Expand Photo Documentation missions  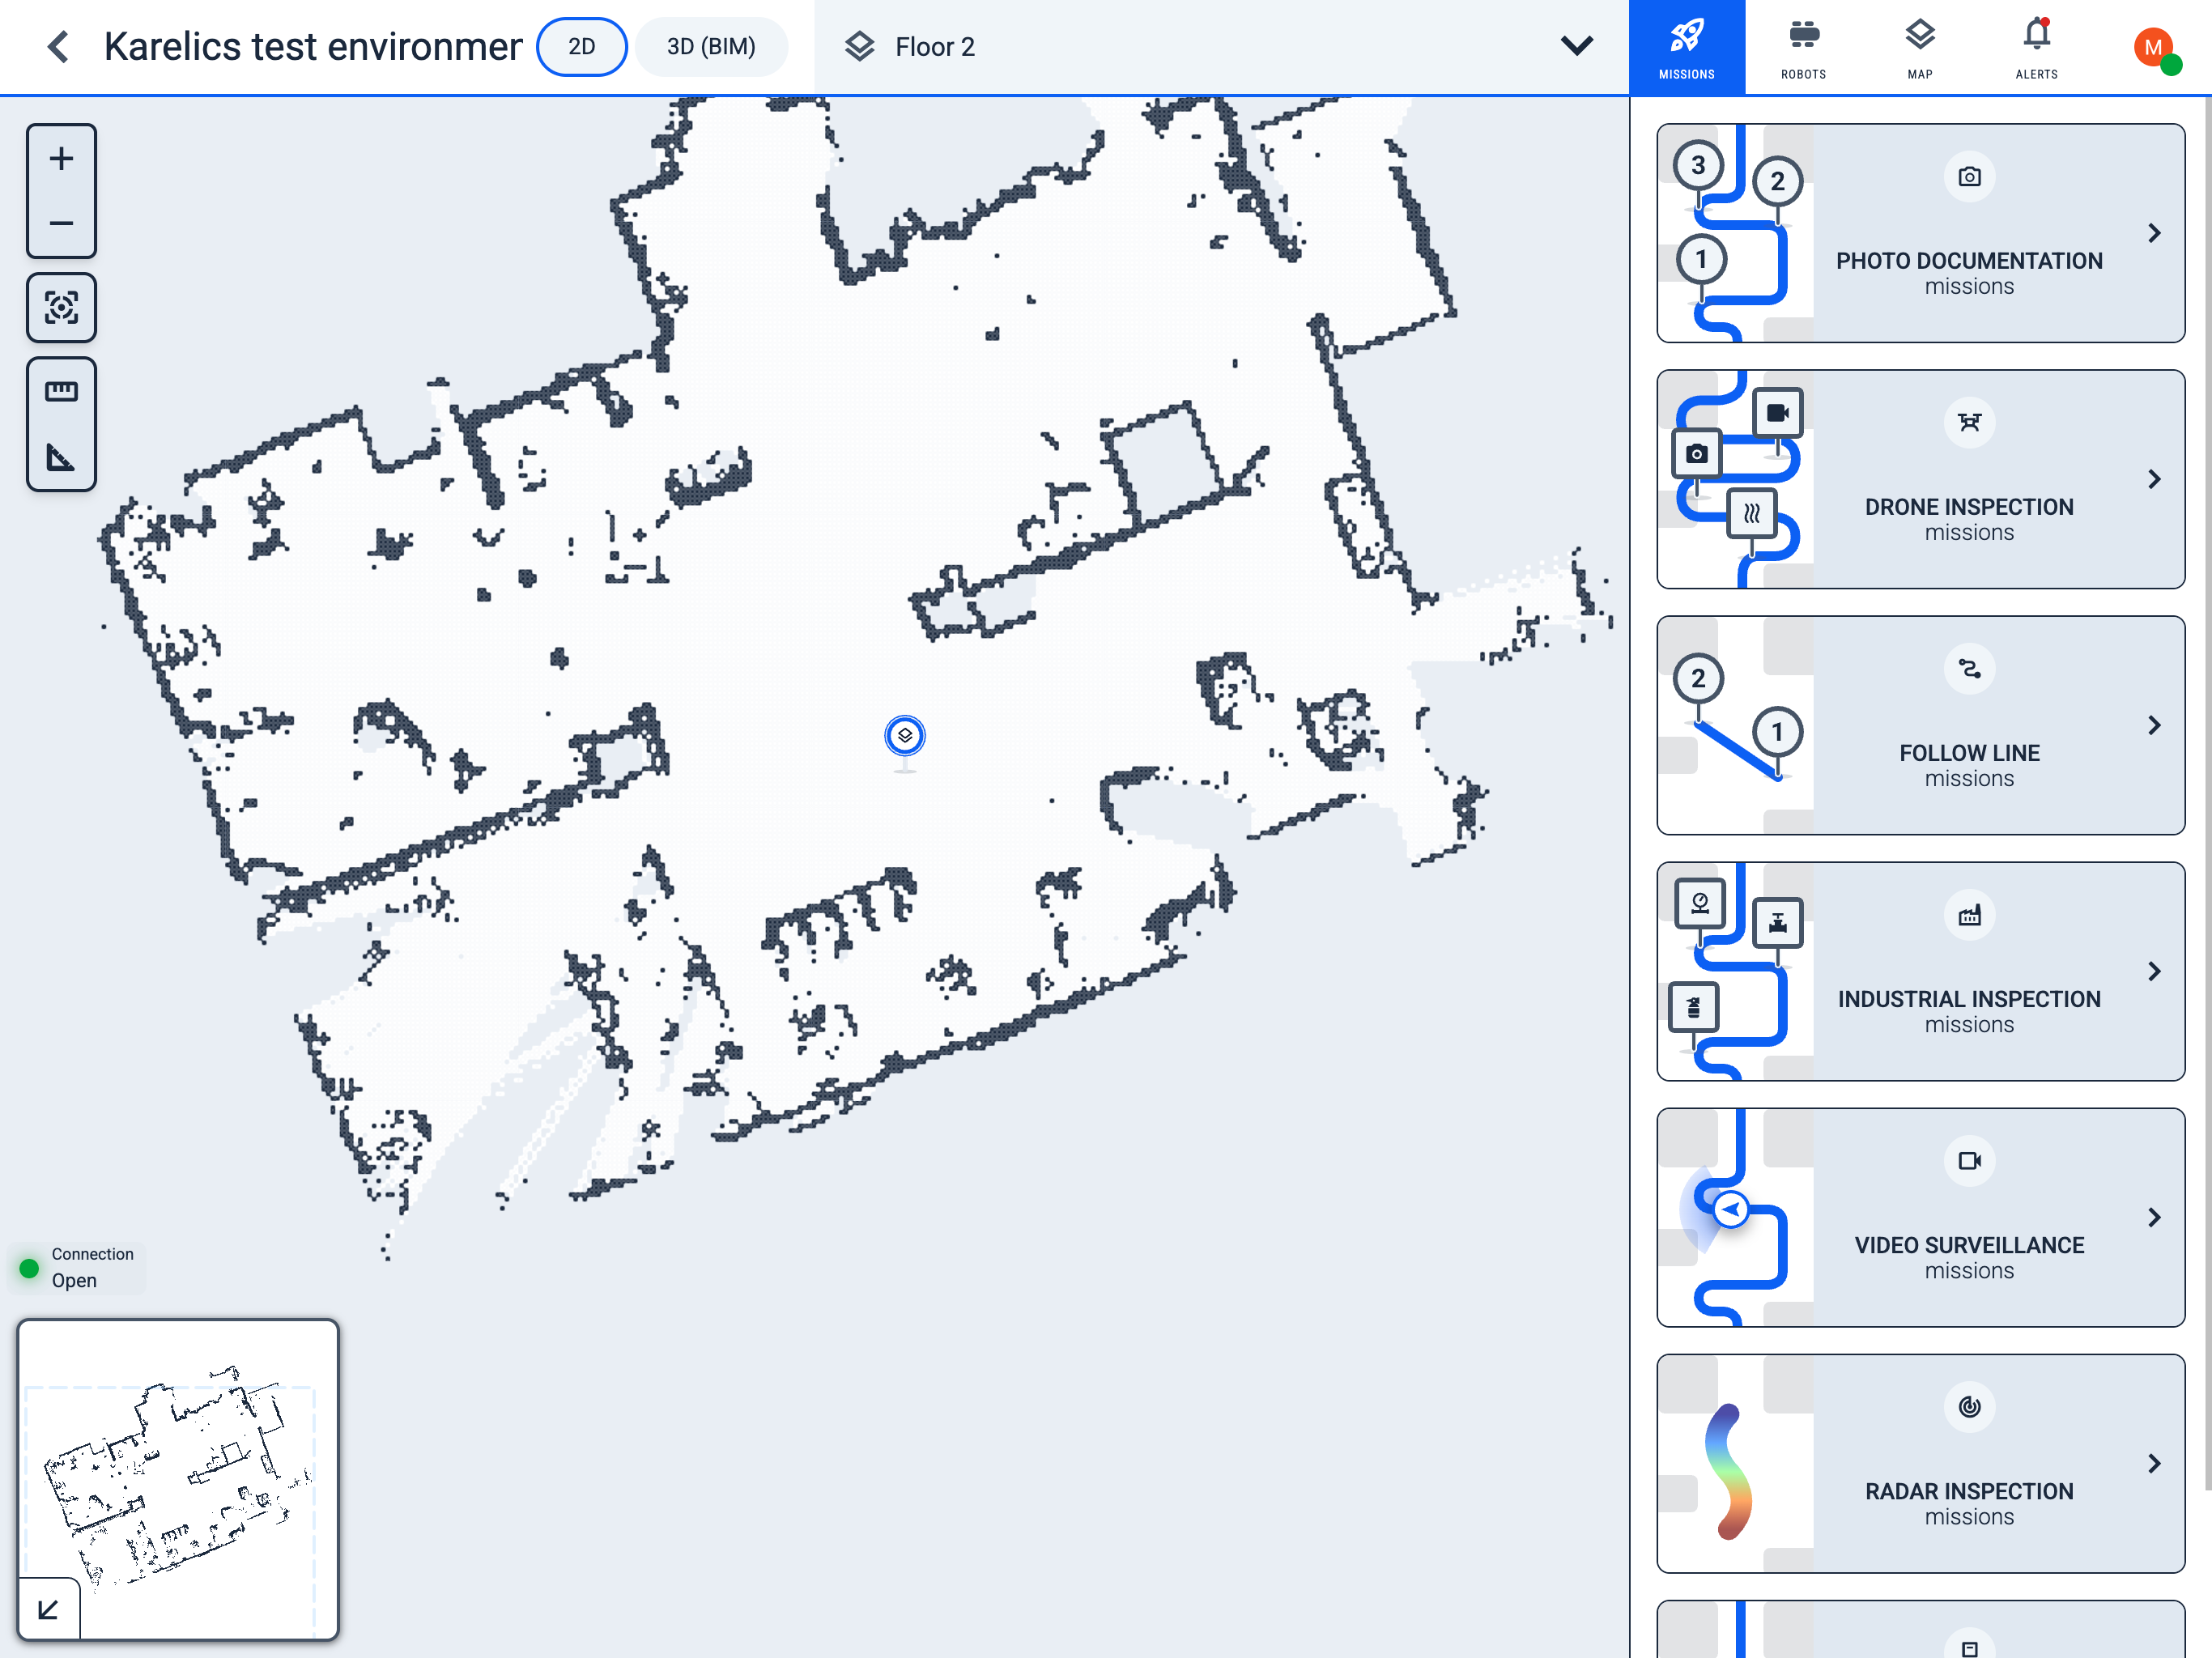click(x=2155, y=233)
